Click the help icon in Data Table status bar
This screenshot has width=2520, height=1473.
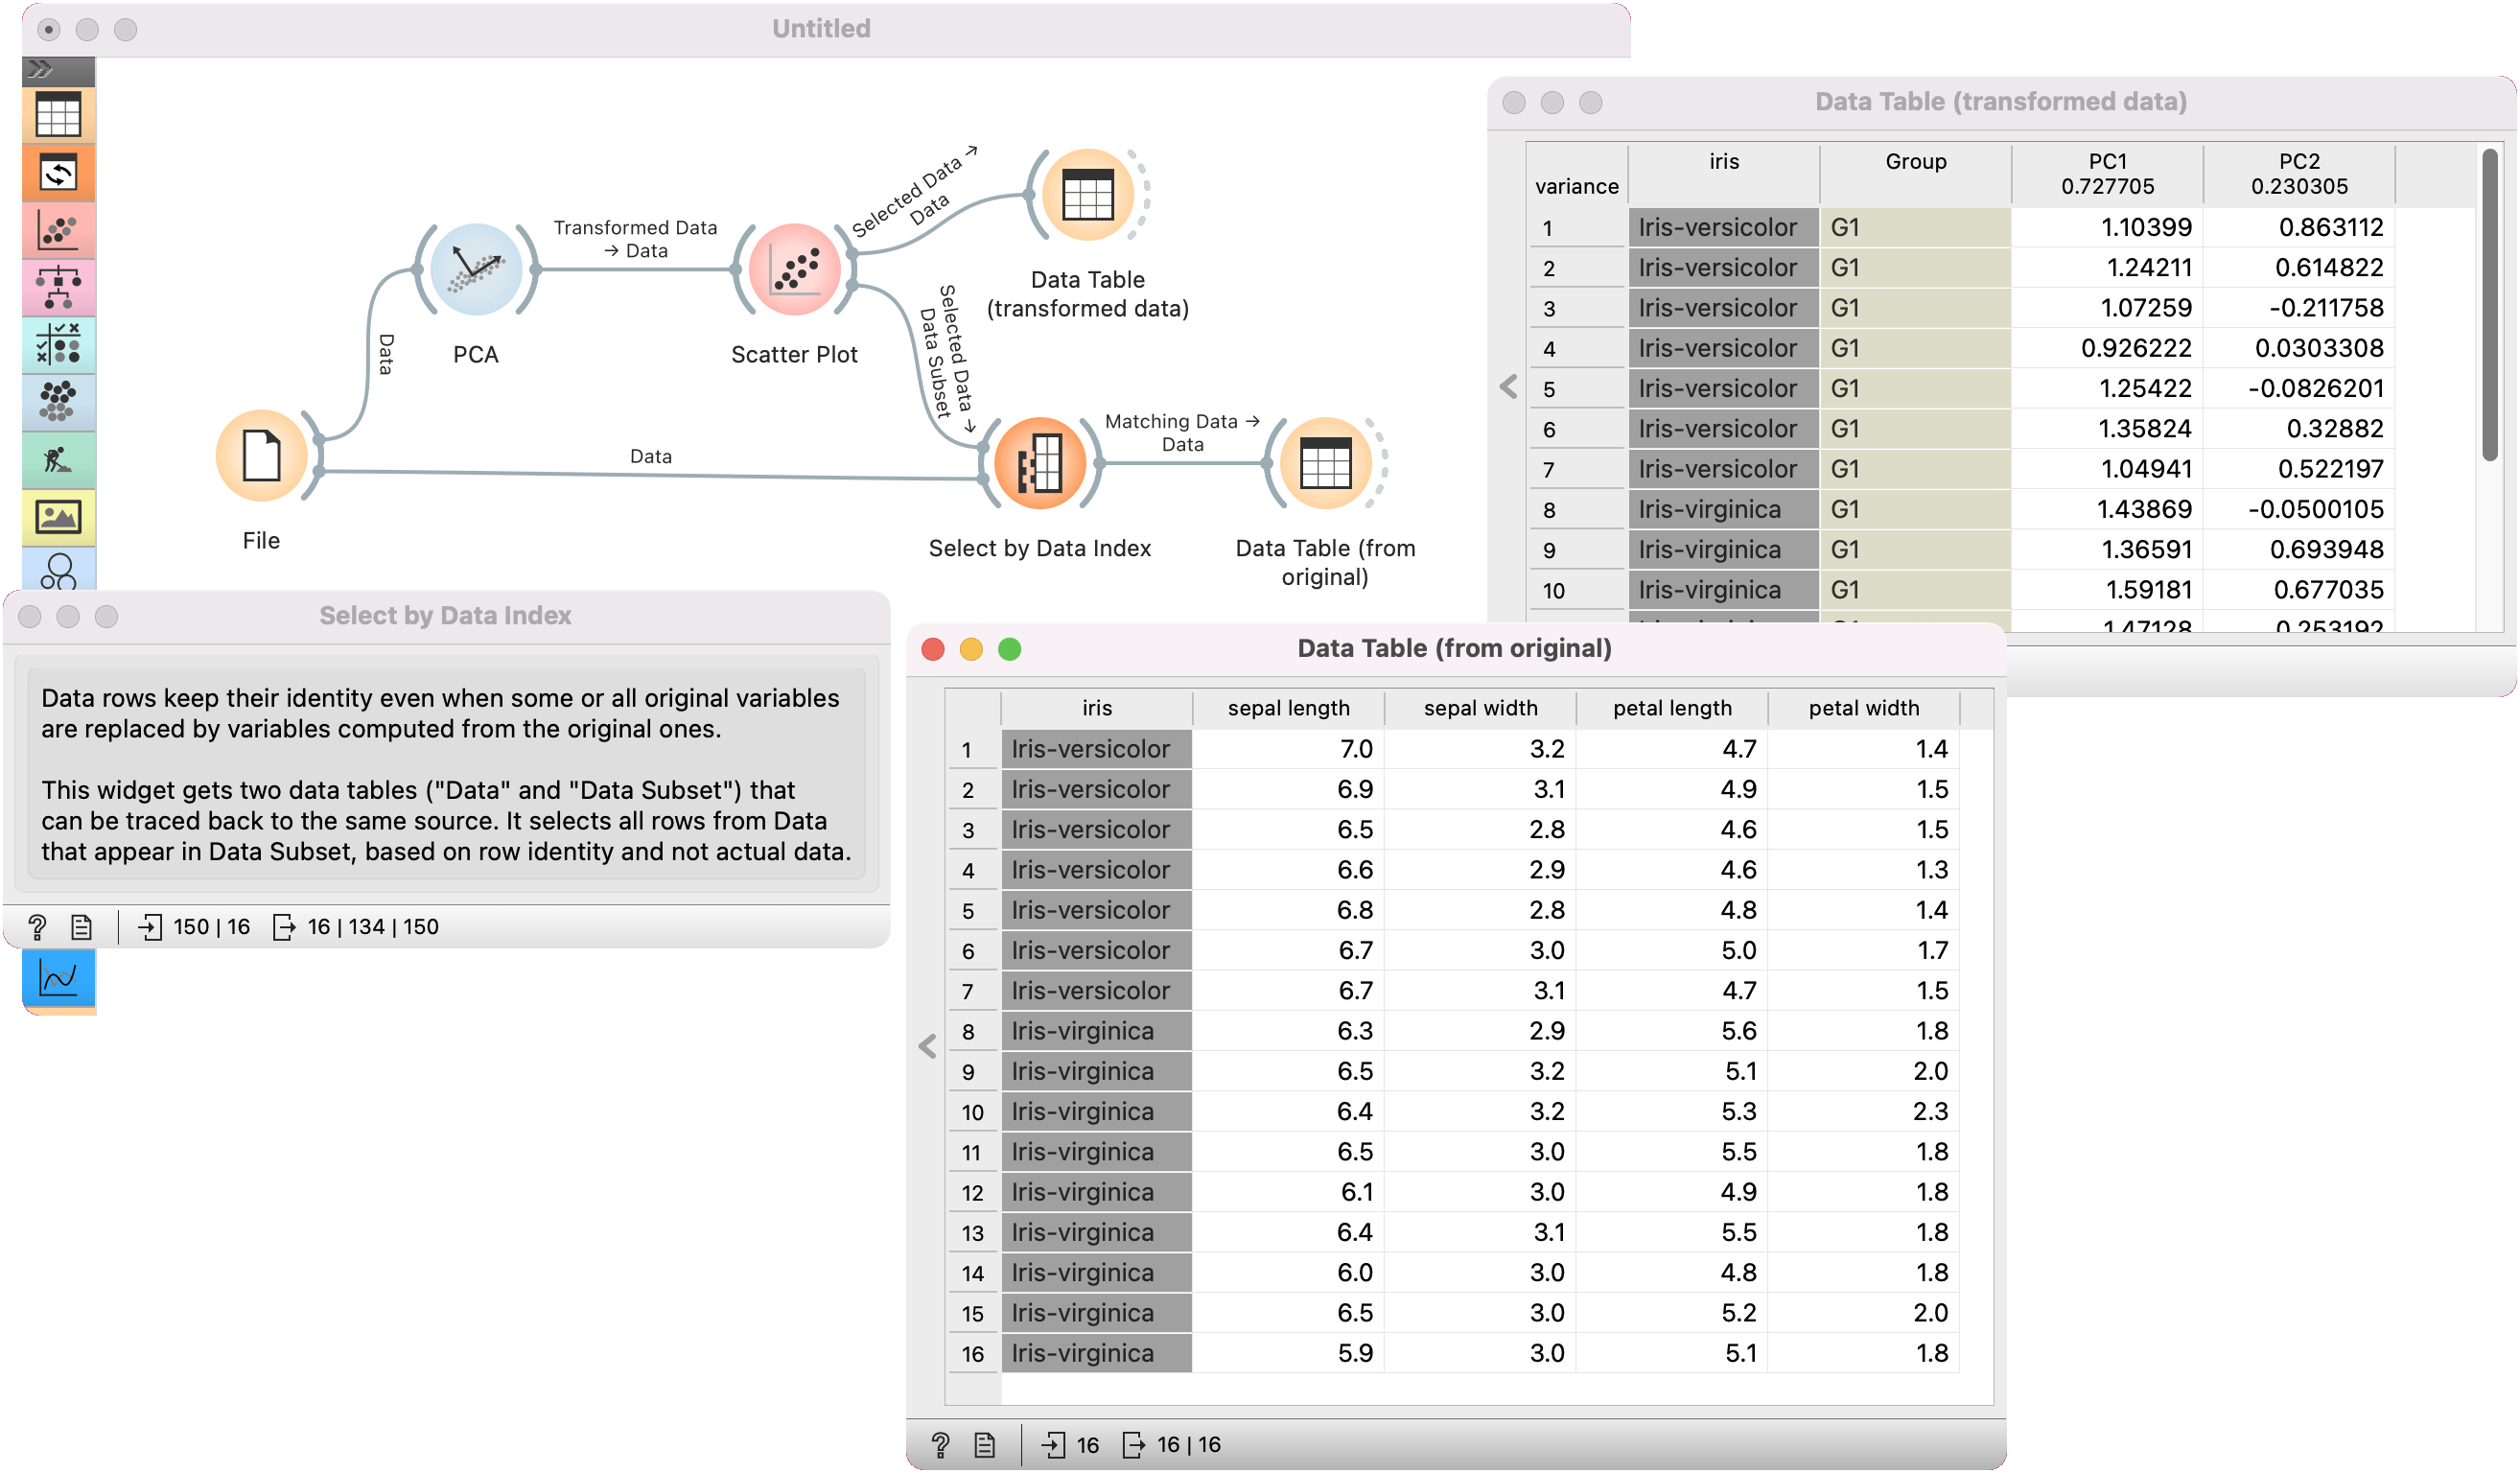pos(940,1444)
